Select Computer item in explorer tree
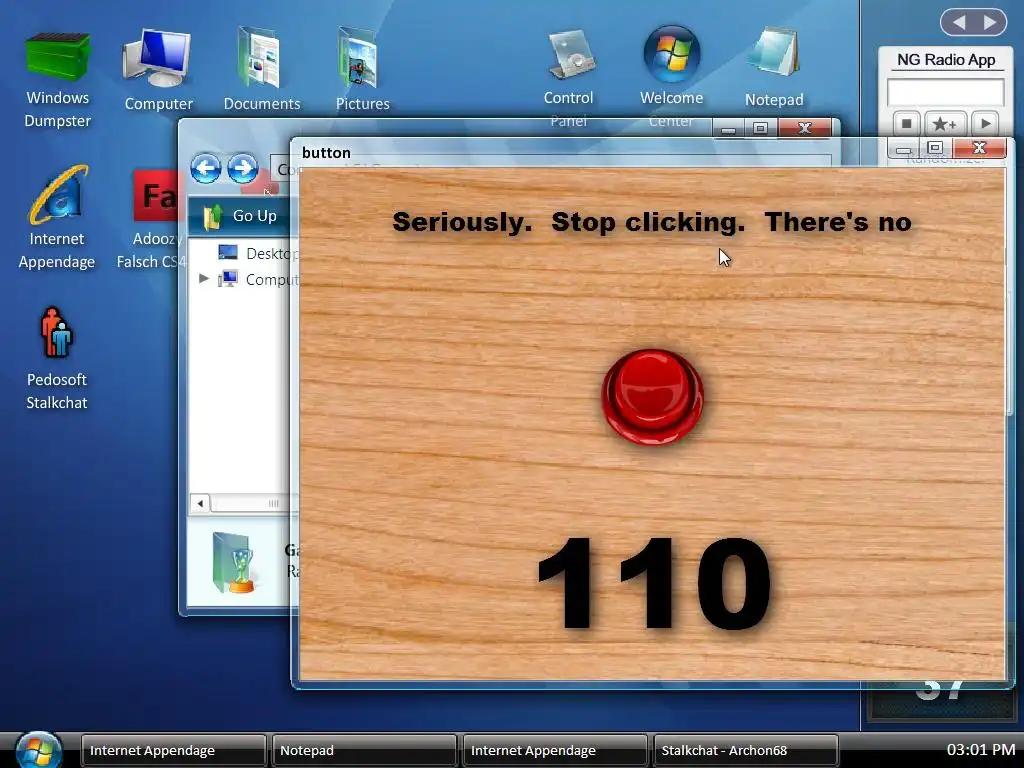The image size is (1024, 768). (x=257, y=280)
